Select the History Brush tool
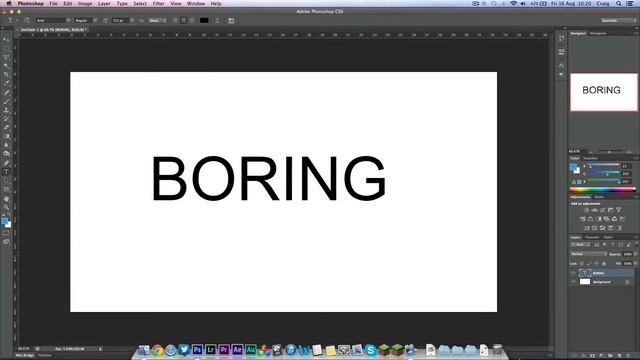Viewport: 640px width, 360px height. pyautogui.click(x=6, y=119)
